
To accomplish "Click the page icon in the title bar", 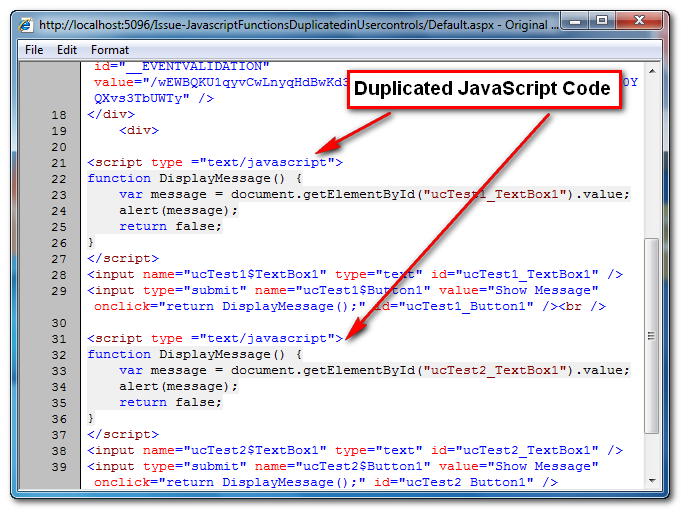I will pos(26,24).
